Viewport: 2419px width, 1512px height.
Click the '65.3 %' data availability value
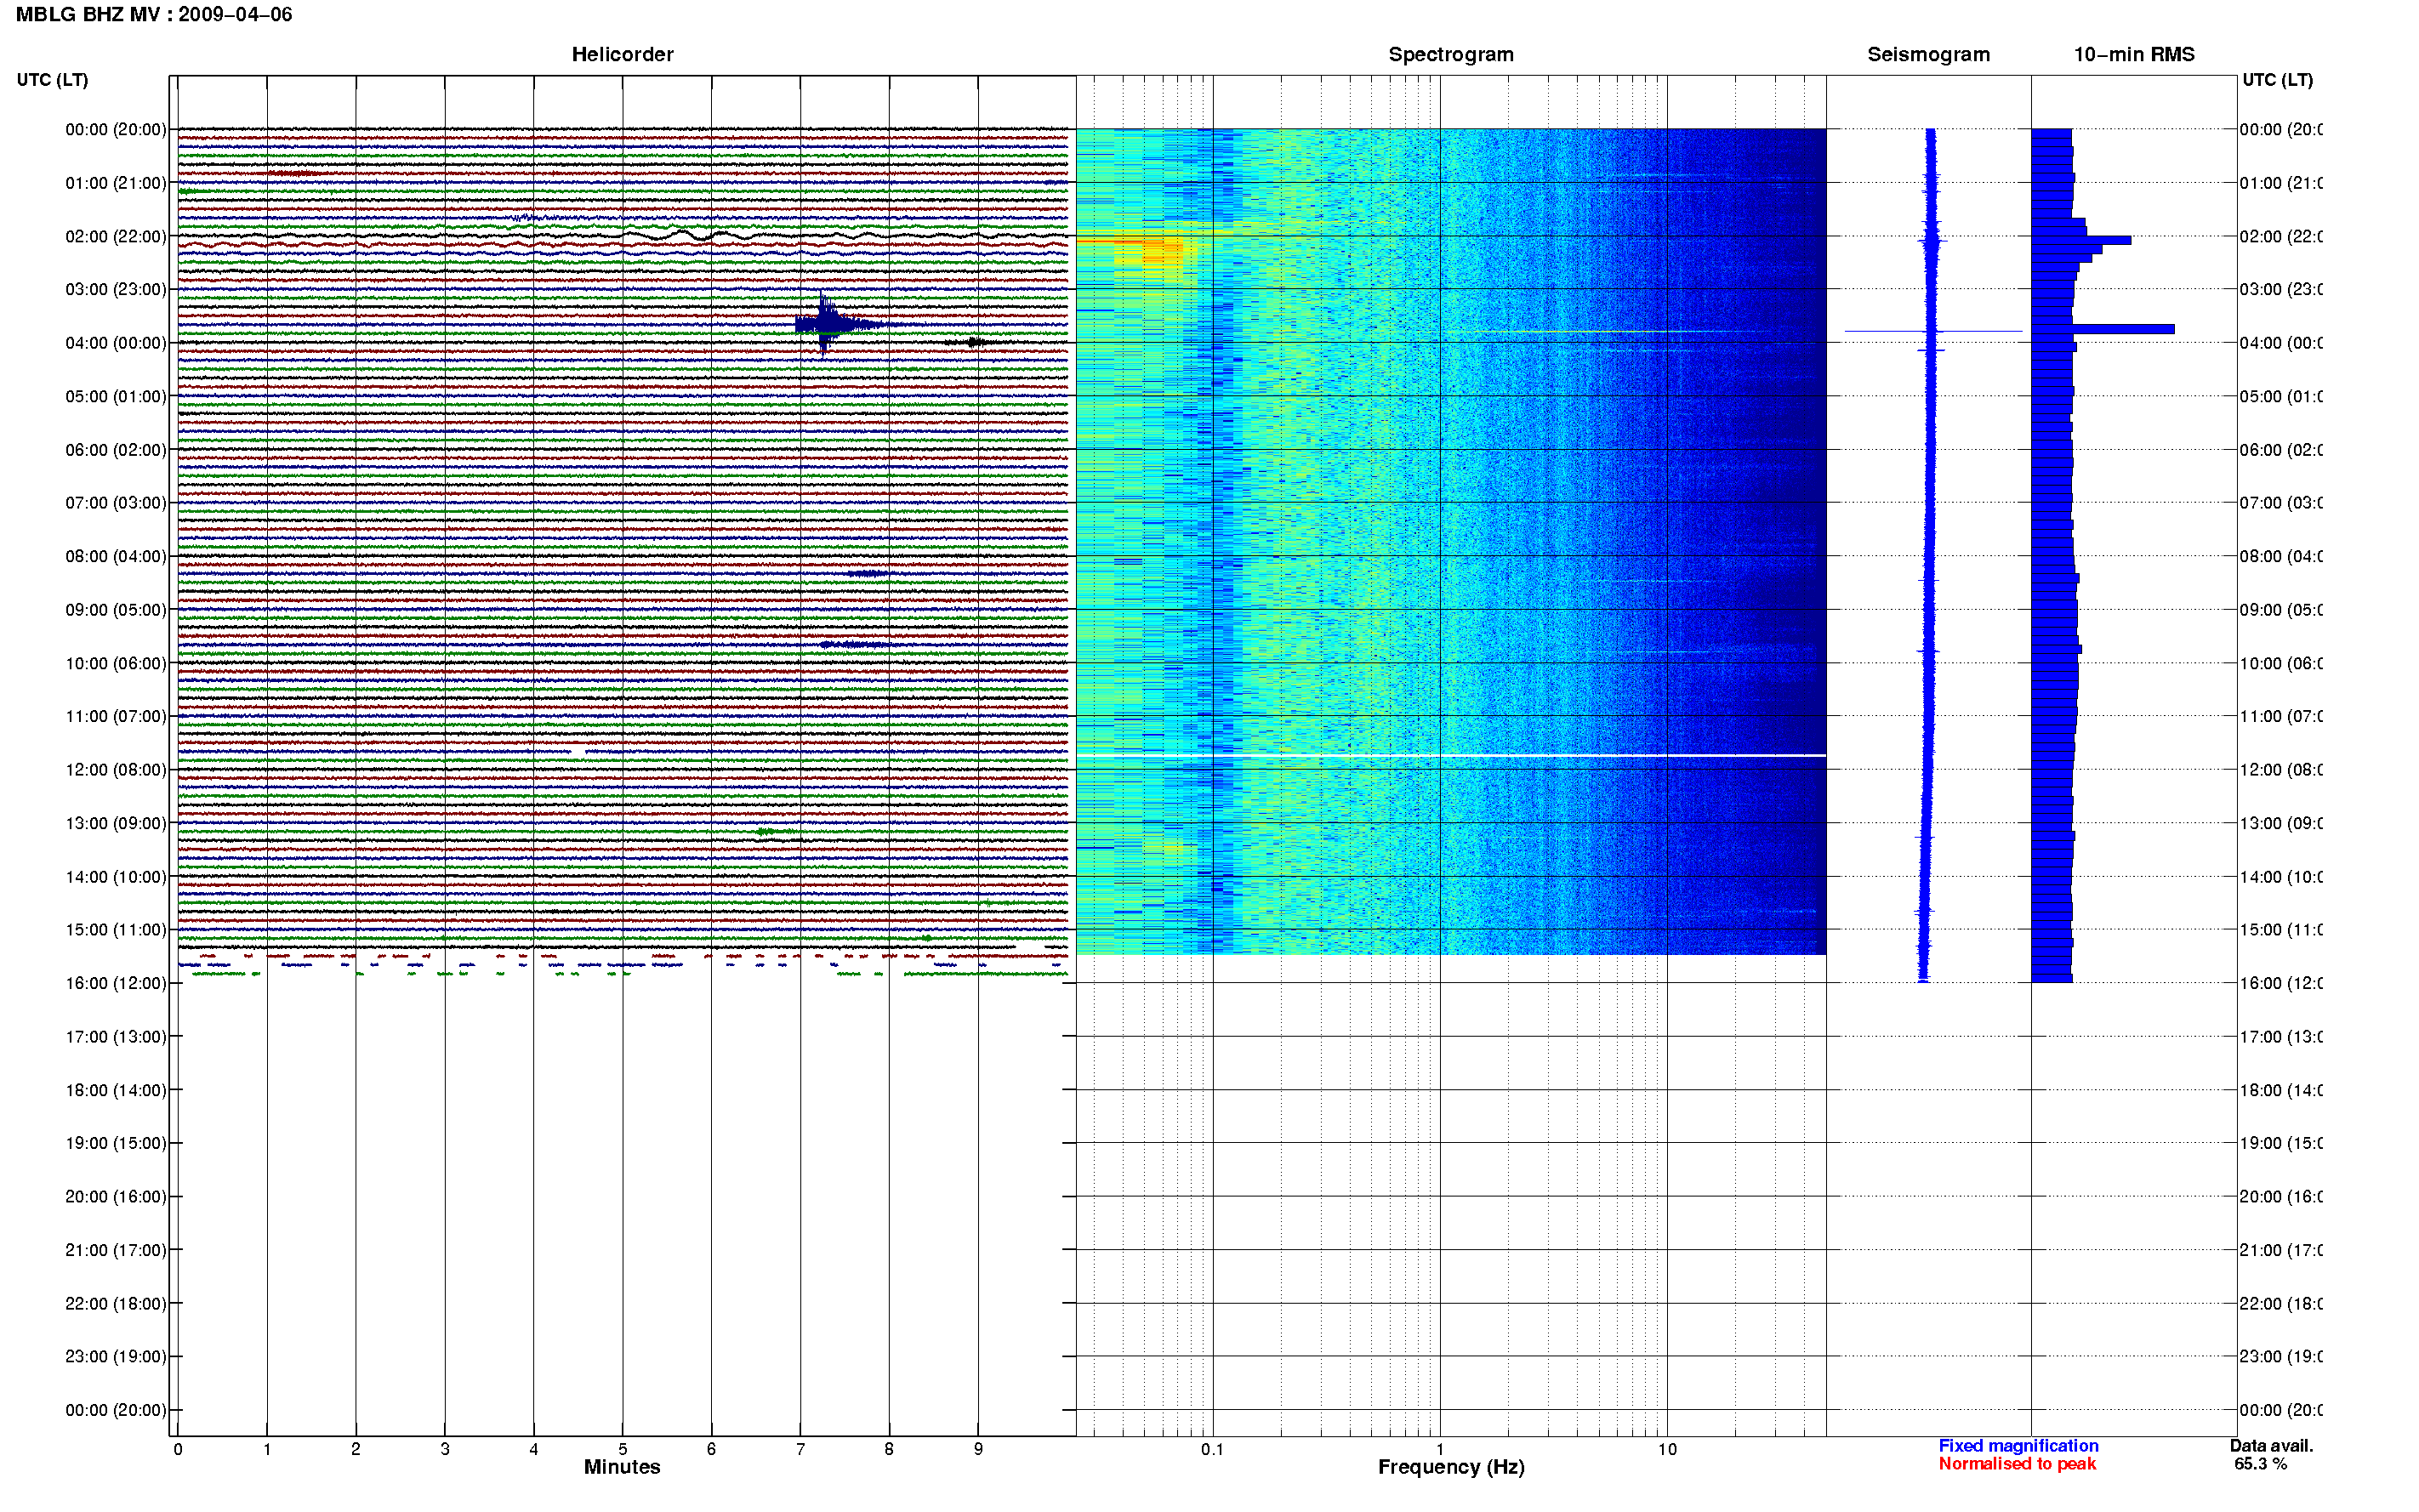(x=2260, y=1464)
